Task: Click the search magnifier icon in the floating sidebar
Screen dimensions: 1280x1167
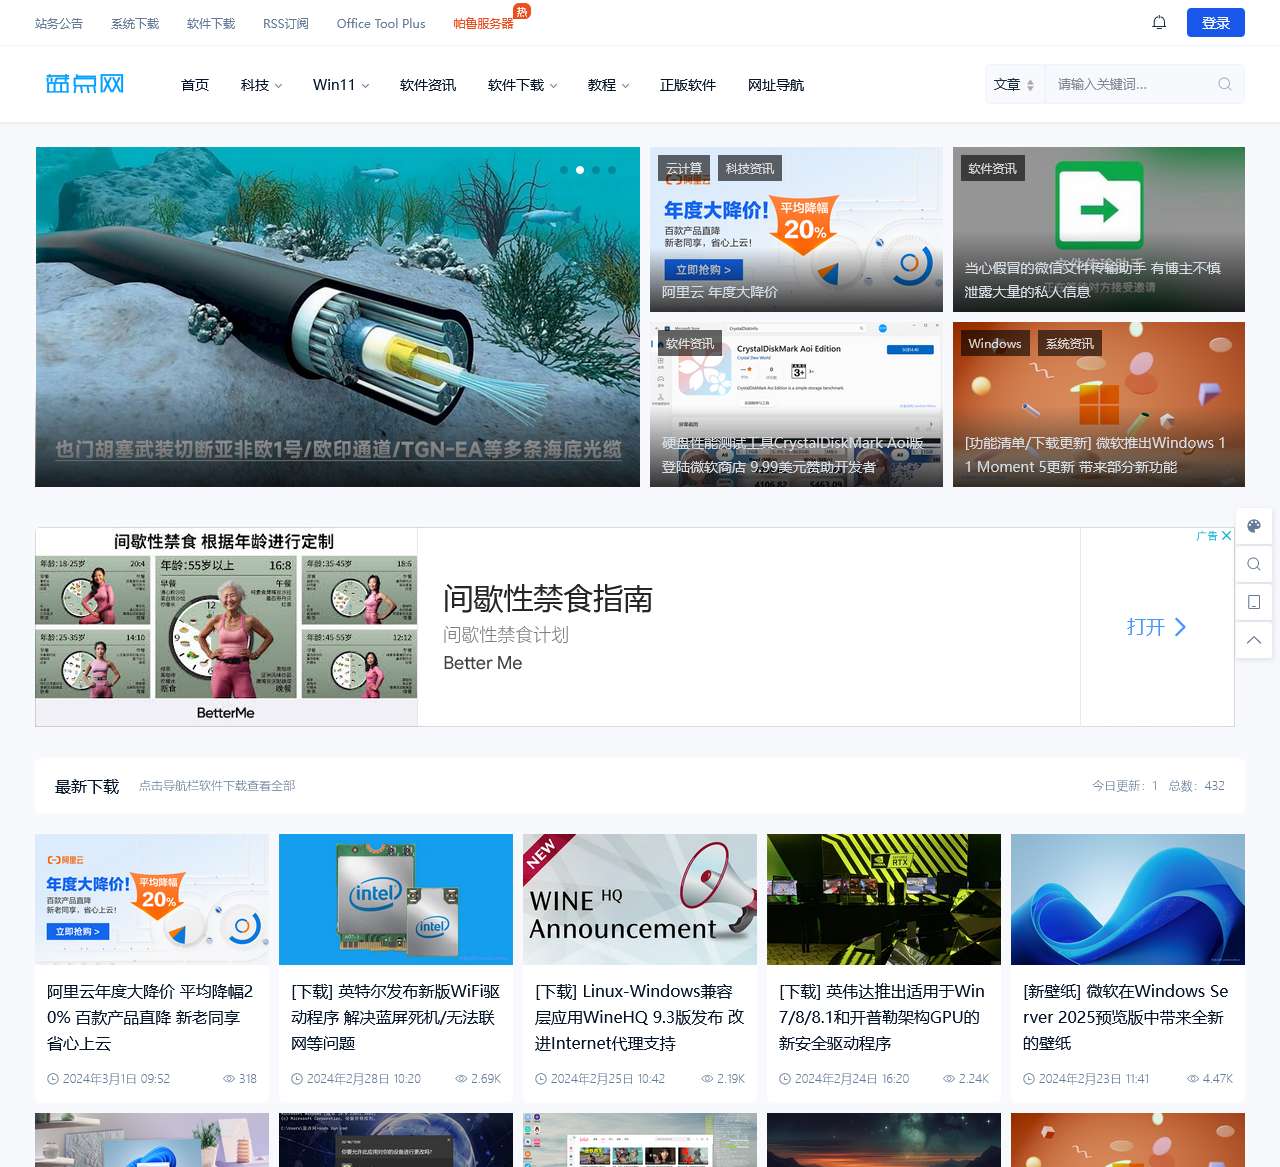Action: [1254, 564]
